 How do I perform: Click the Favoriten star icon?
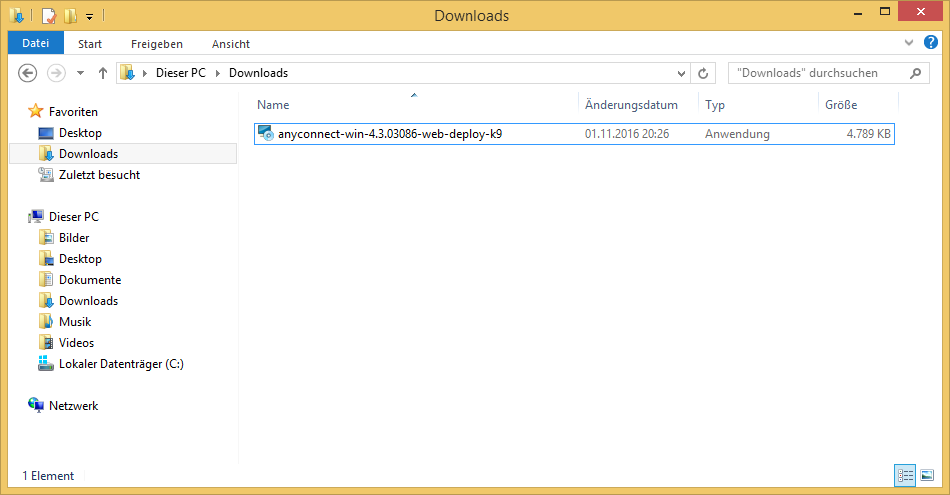pos(36,111)
